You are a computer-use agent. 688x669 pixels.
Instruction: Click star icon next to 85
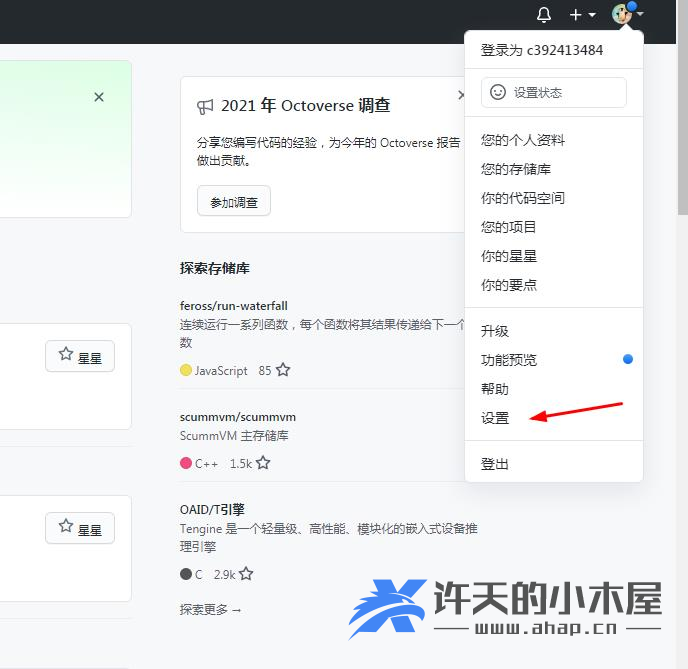(283, 370)
